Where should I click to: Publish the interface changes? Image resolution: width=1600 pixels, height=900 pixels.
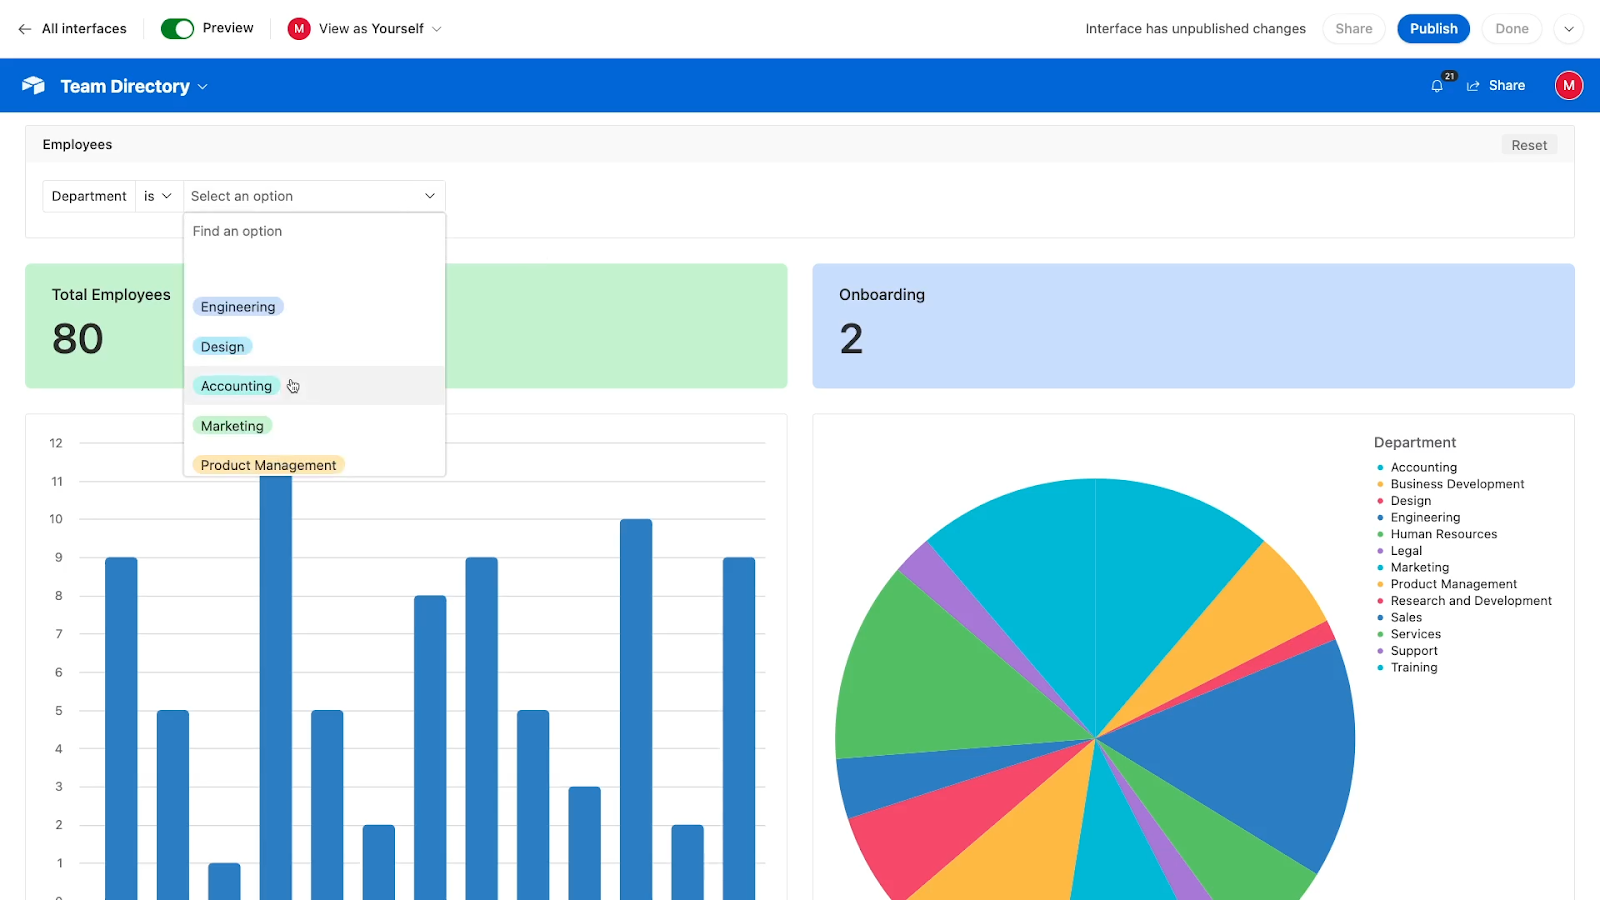pos(1433,29)
